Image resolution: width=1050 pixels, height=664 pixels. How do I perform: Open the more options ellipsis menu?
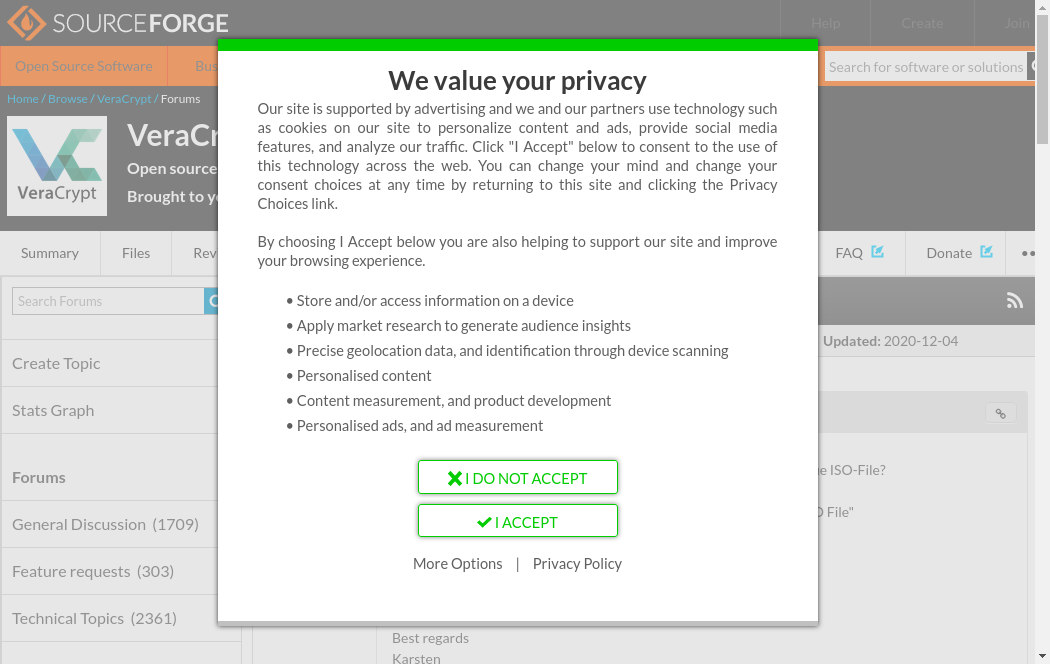(x=1028, y=253)
